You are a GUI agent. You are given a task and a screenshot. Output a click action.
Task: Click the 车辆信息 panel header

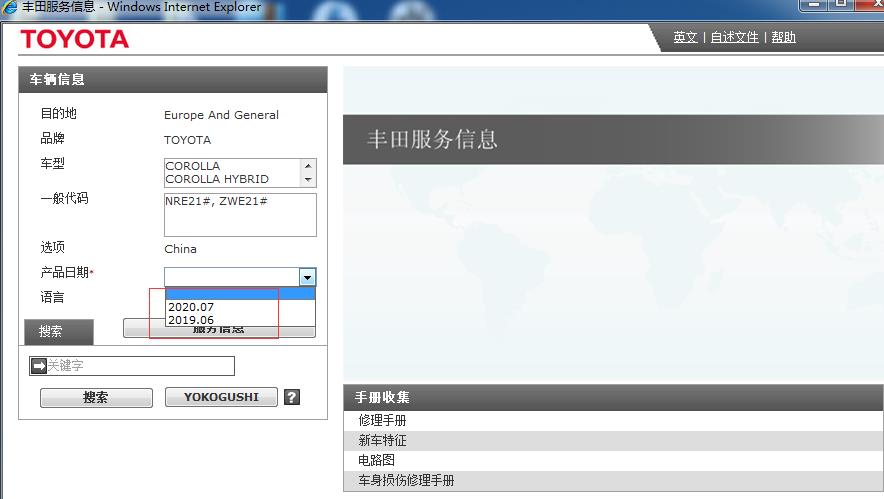pyautogui.click(x=173, y=80)
